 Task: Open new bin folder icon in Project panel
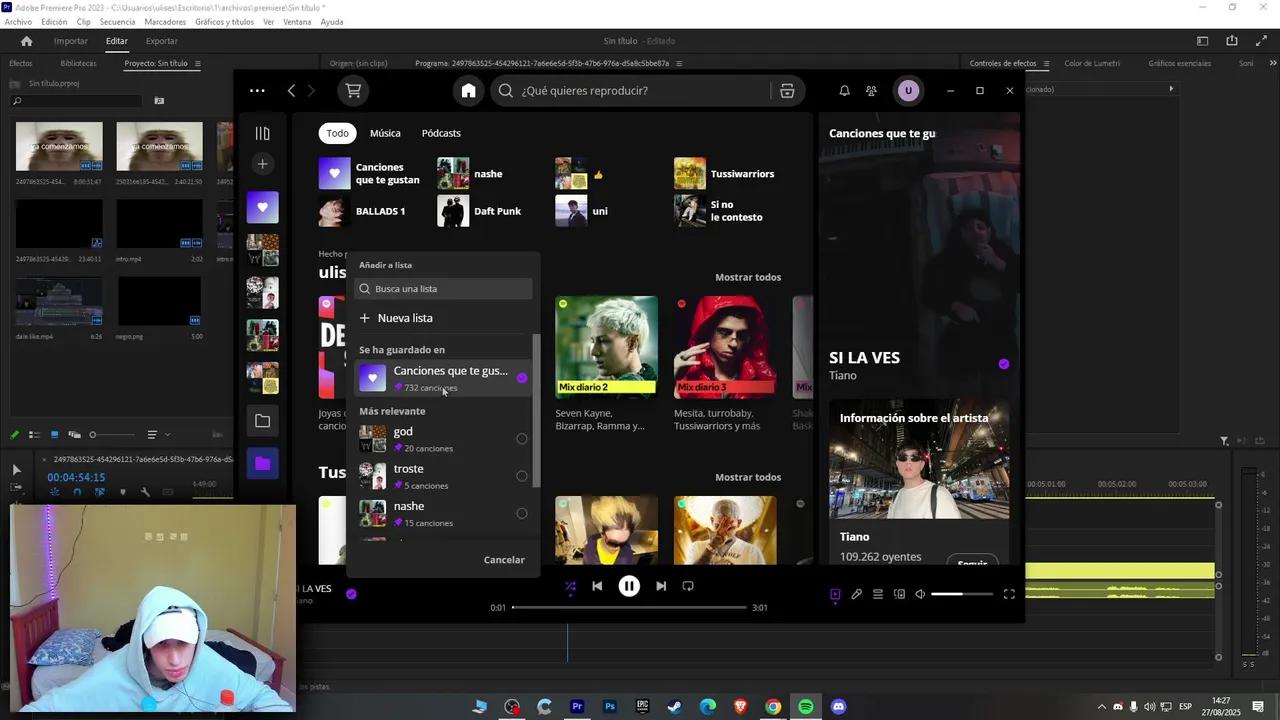tap(159, 101)
